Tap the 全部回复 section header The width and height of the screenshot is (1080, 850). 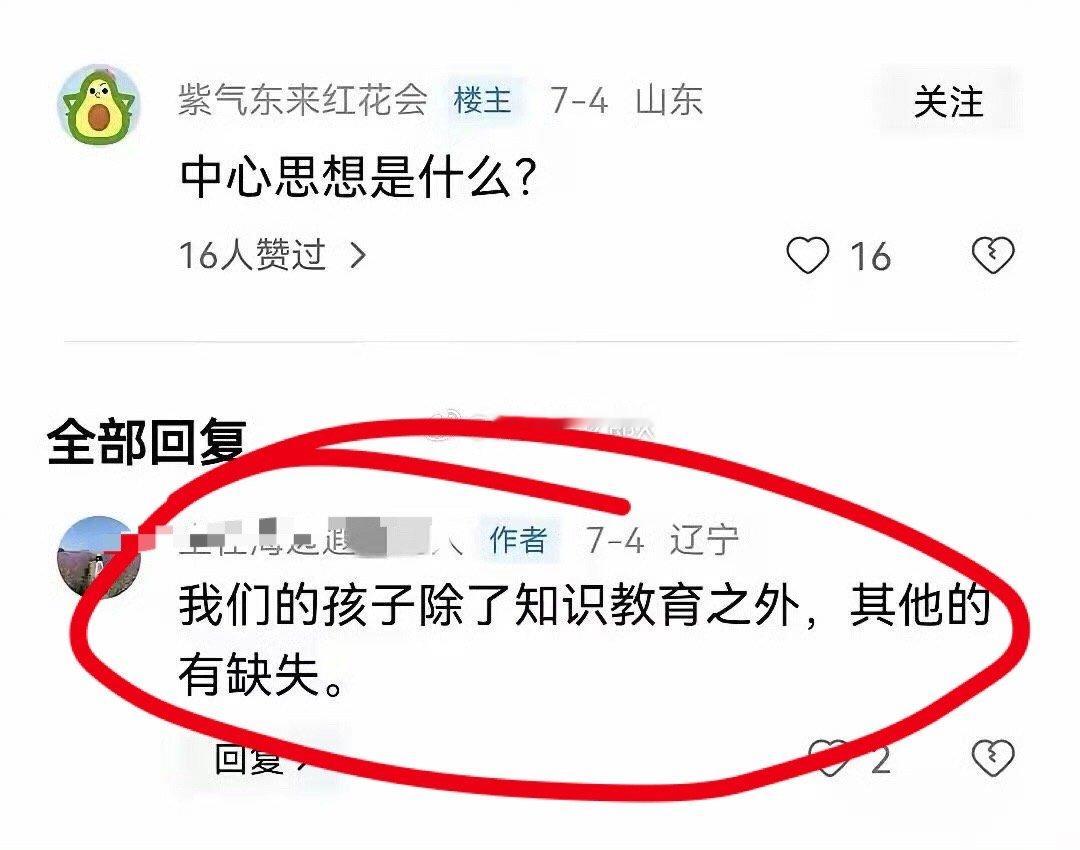pyautogui.click(x=147, y=442)
